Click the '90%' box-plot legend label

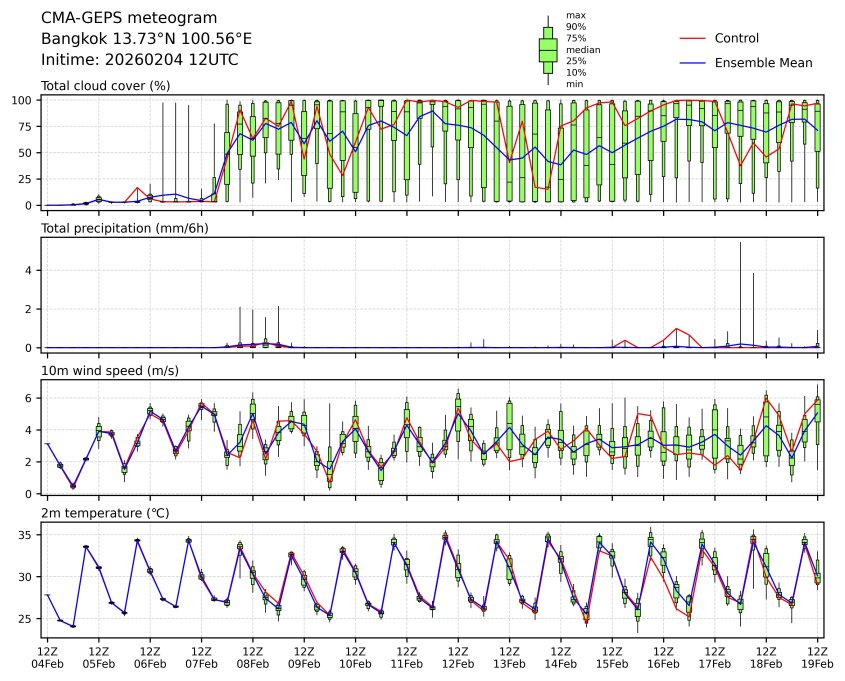click(x=576, y=26)
